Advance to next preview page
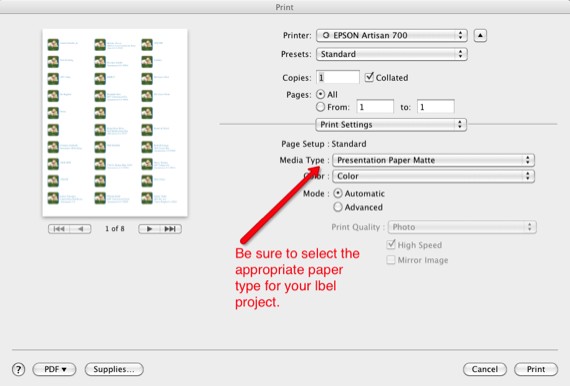570x386 pixels. (x=149, y=229)
